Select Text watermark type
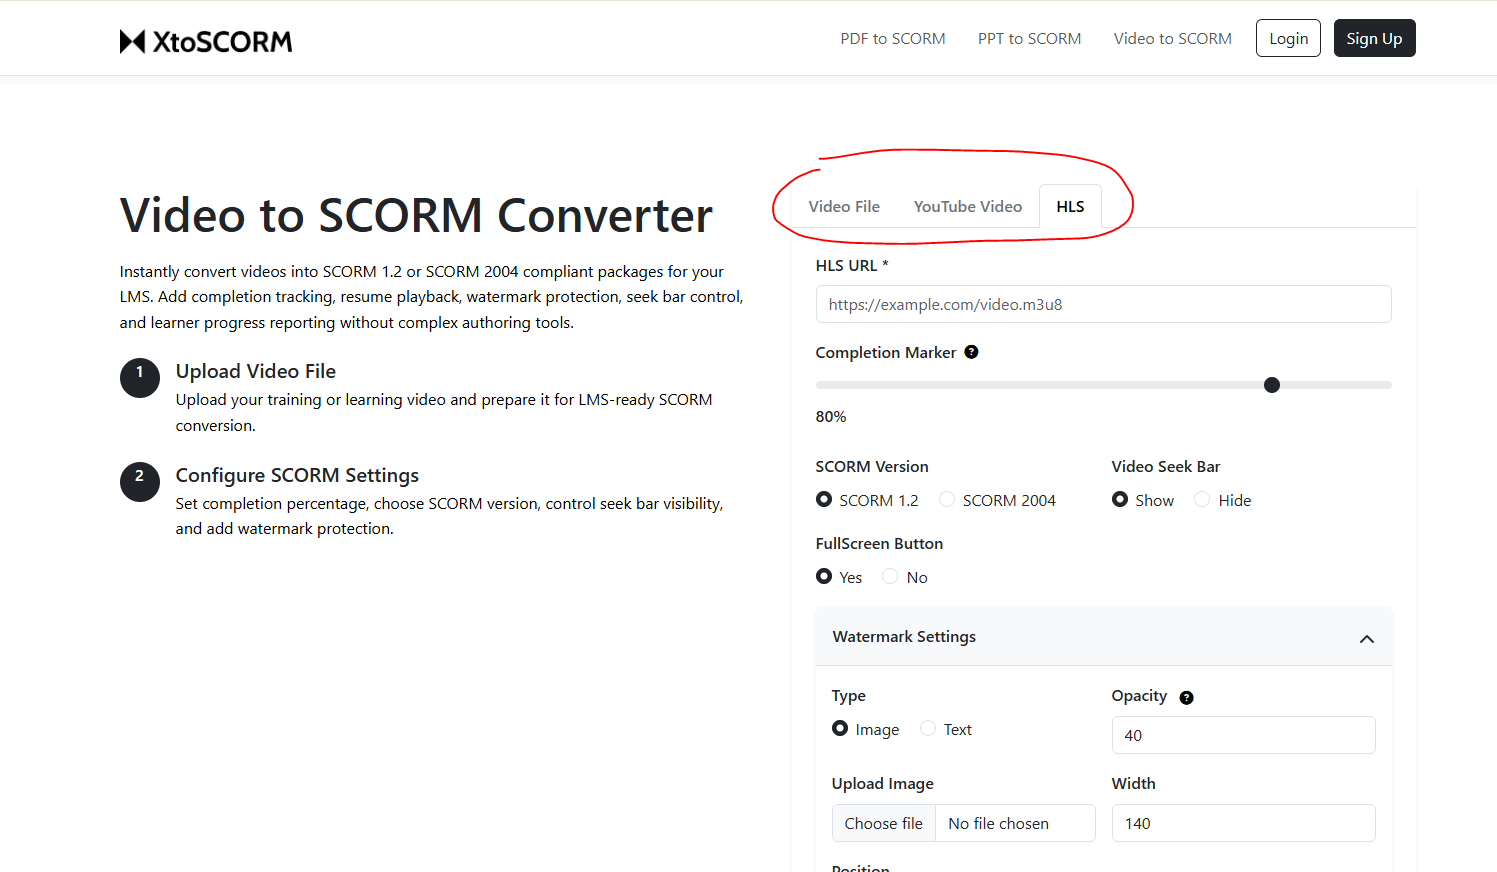The height and width of the screenshot is (872, 1497). tap(928, 728)
